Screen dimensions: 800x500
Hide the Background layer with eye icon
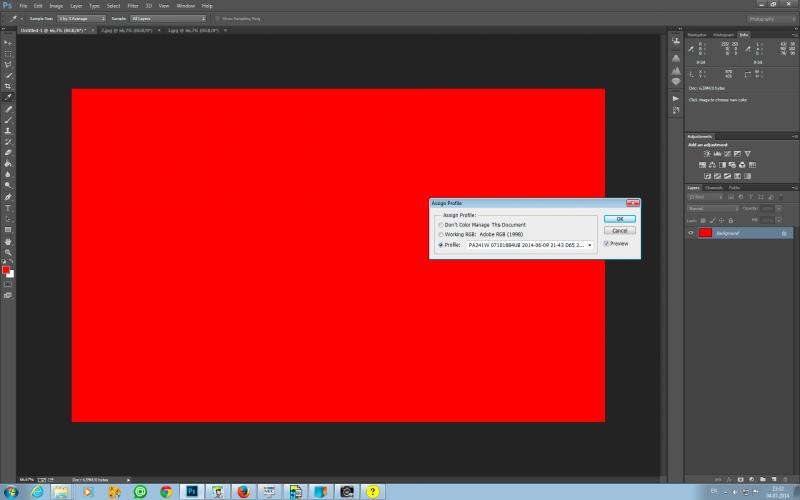[x=691, y=233]
